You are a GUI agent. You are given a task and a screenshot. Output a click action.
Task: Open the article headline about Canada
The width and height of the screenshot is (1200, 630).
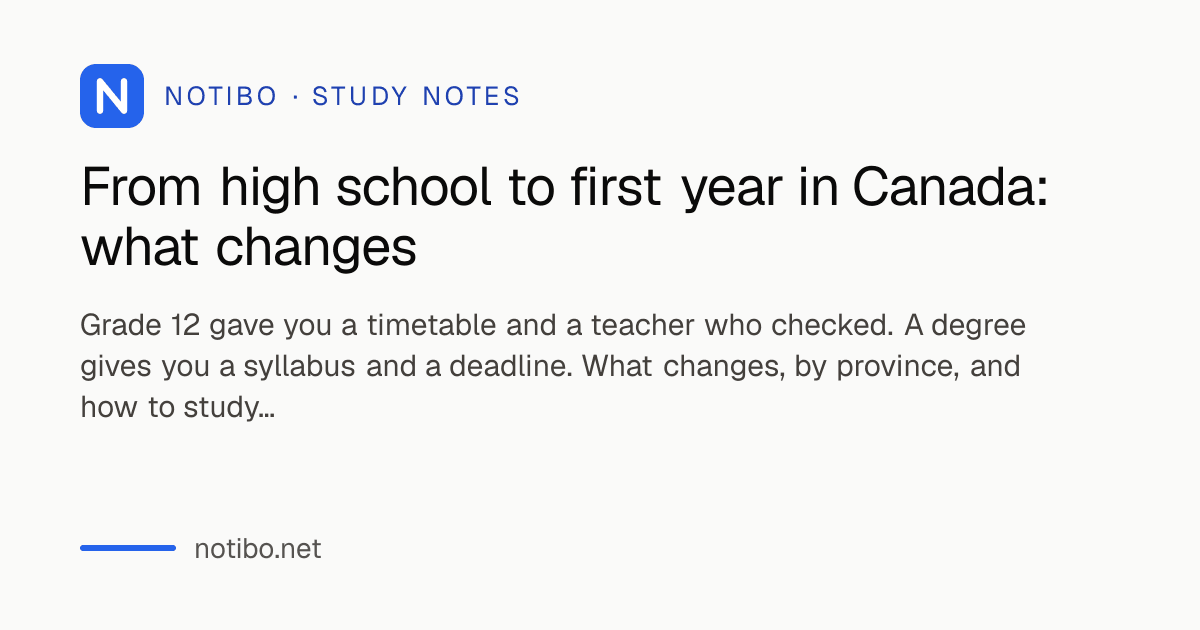pyautogui.click(x=565, y=218)
